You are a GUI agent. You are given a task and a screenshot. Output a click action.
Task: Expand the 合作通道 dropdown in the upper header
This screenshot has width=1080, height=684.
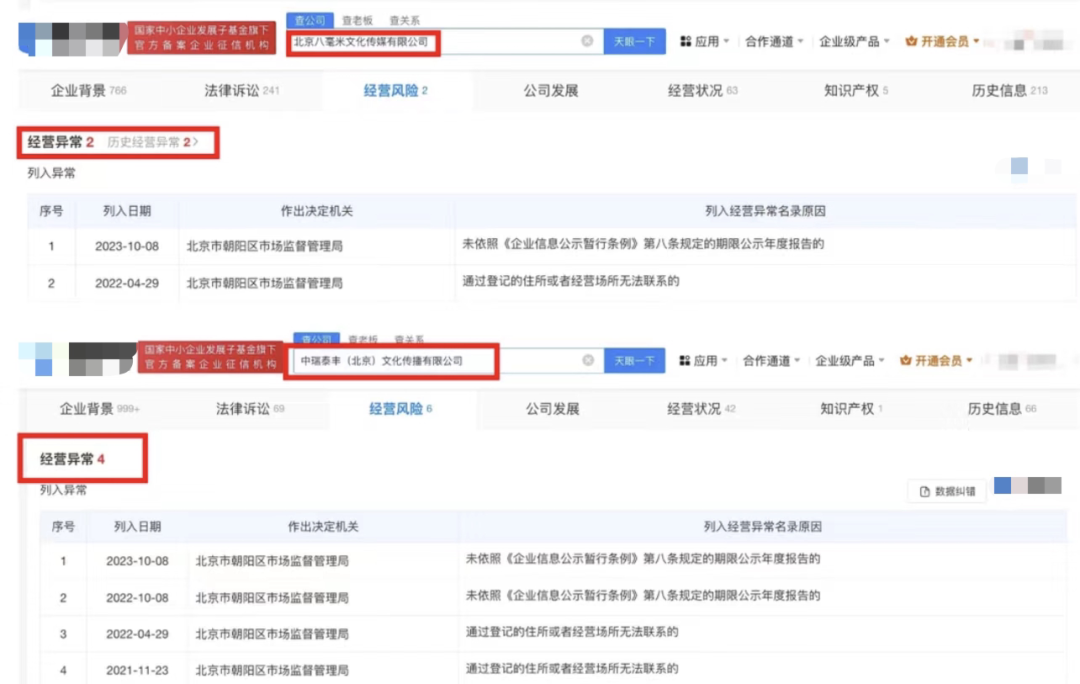[x=802, y=42]
